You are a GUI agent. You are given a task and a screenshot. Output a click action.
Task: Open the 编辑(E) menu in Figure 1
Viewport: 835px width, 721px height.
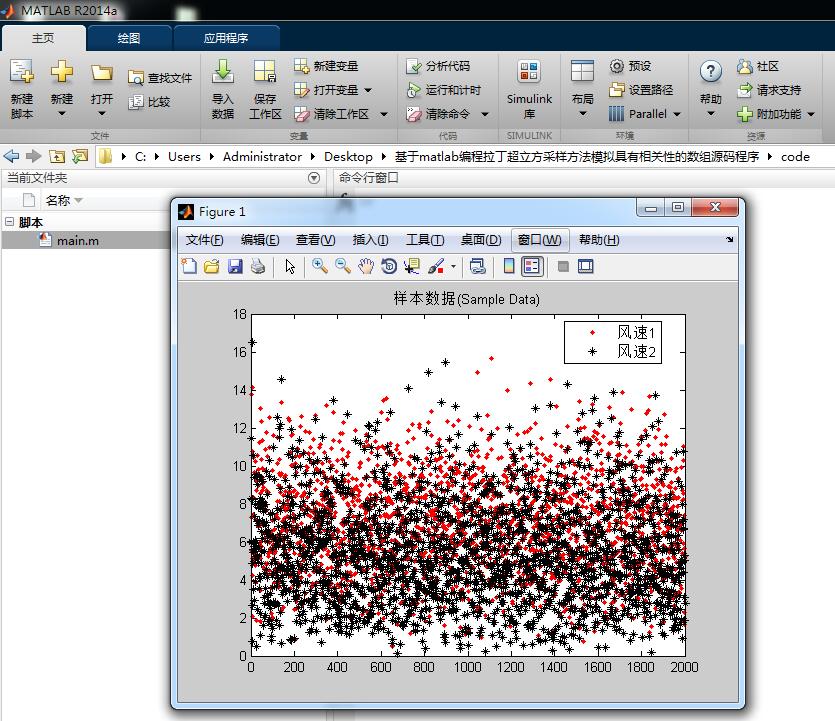[x=260, y=240]
